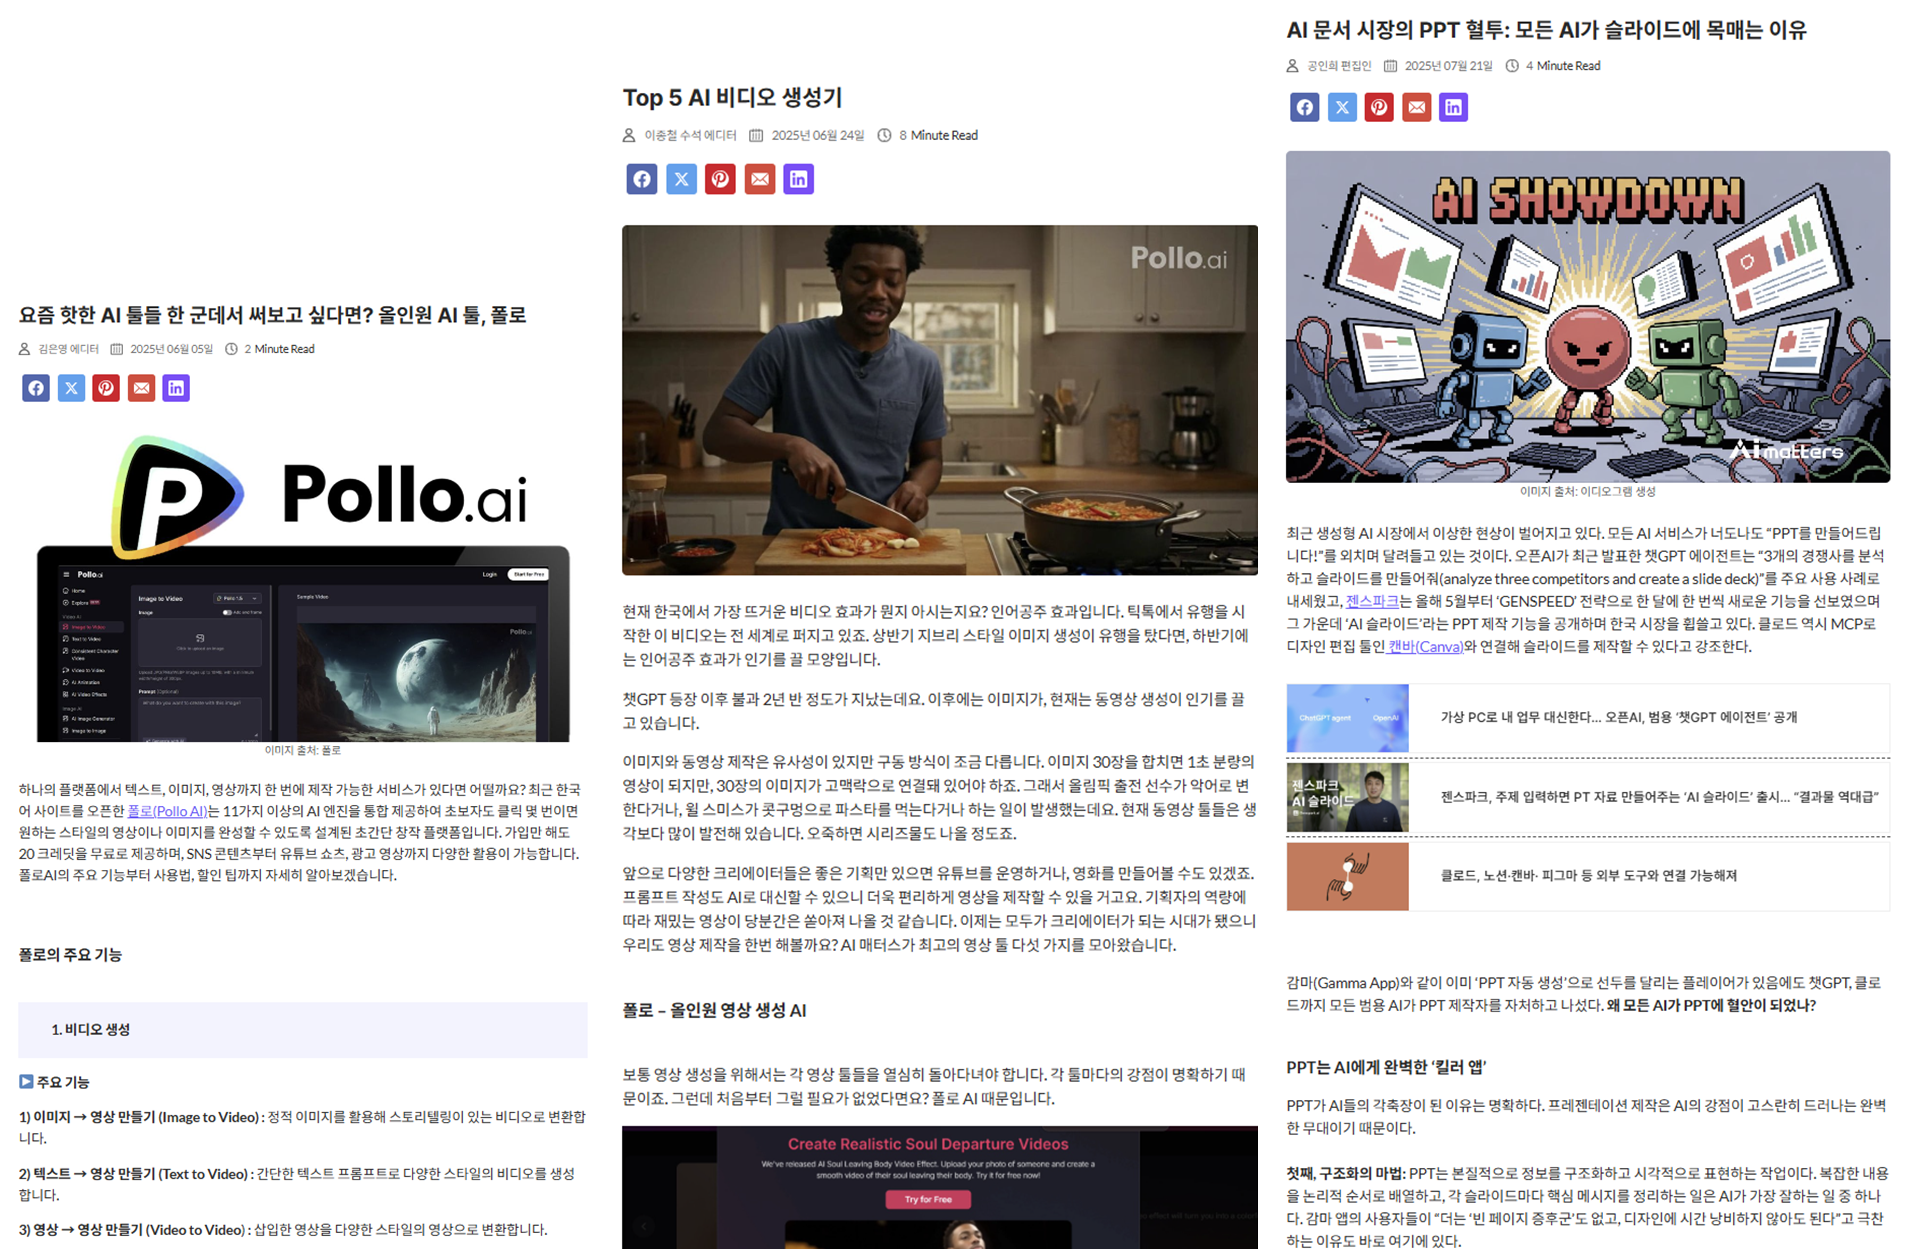Email the AI PPT article
Viewport: 1926px width, 1249px height.
[x=1416, y=107]
